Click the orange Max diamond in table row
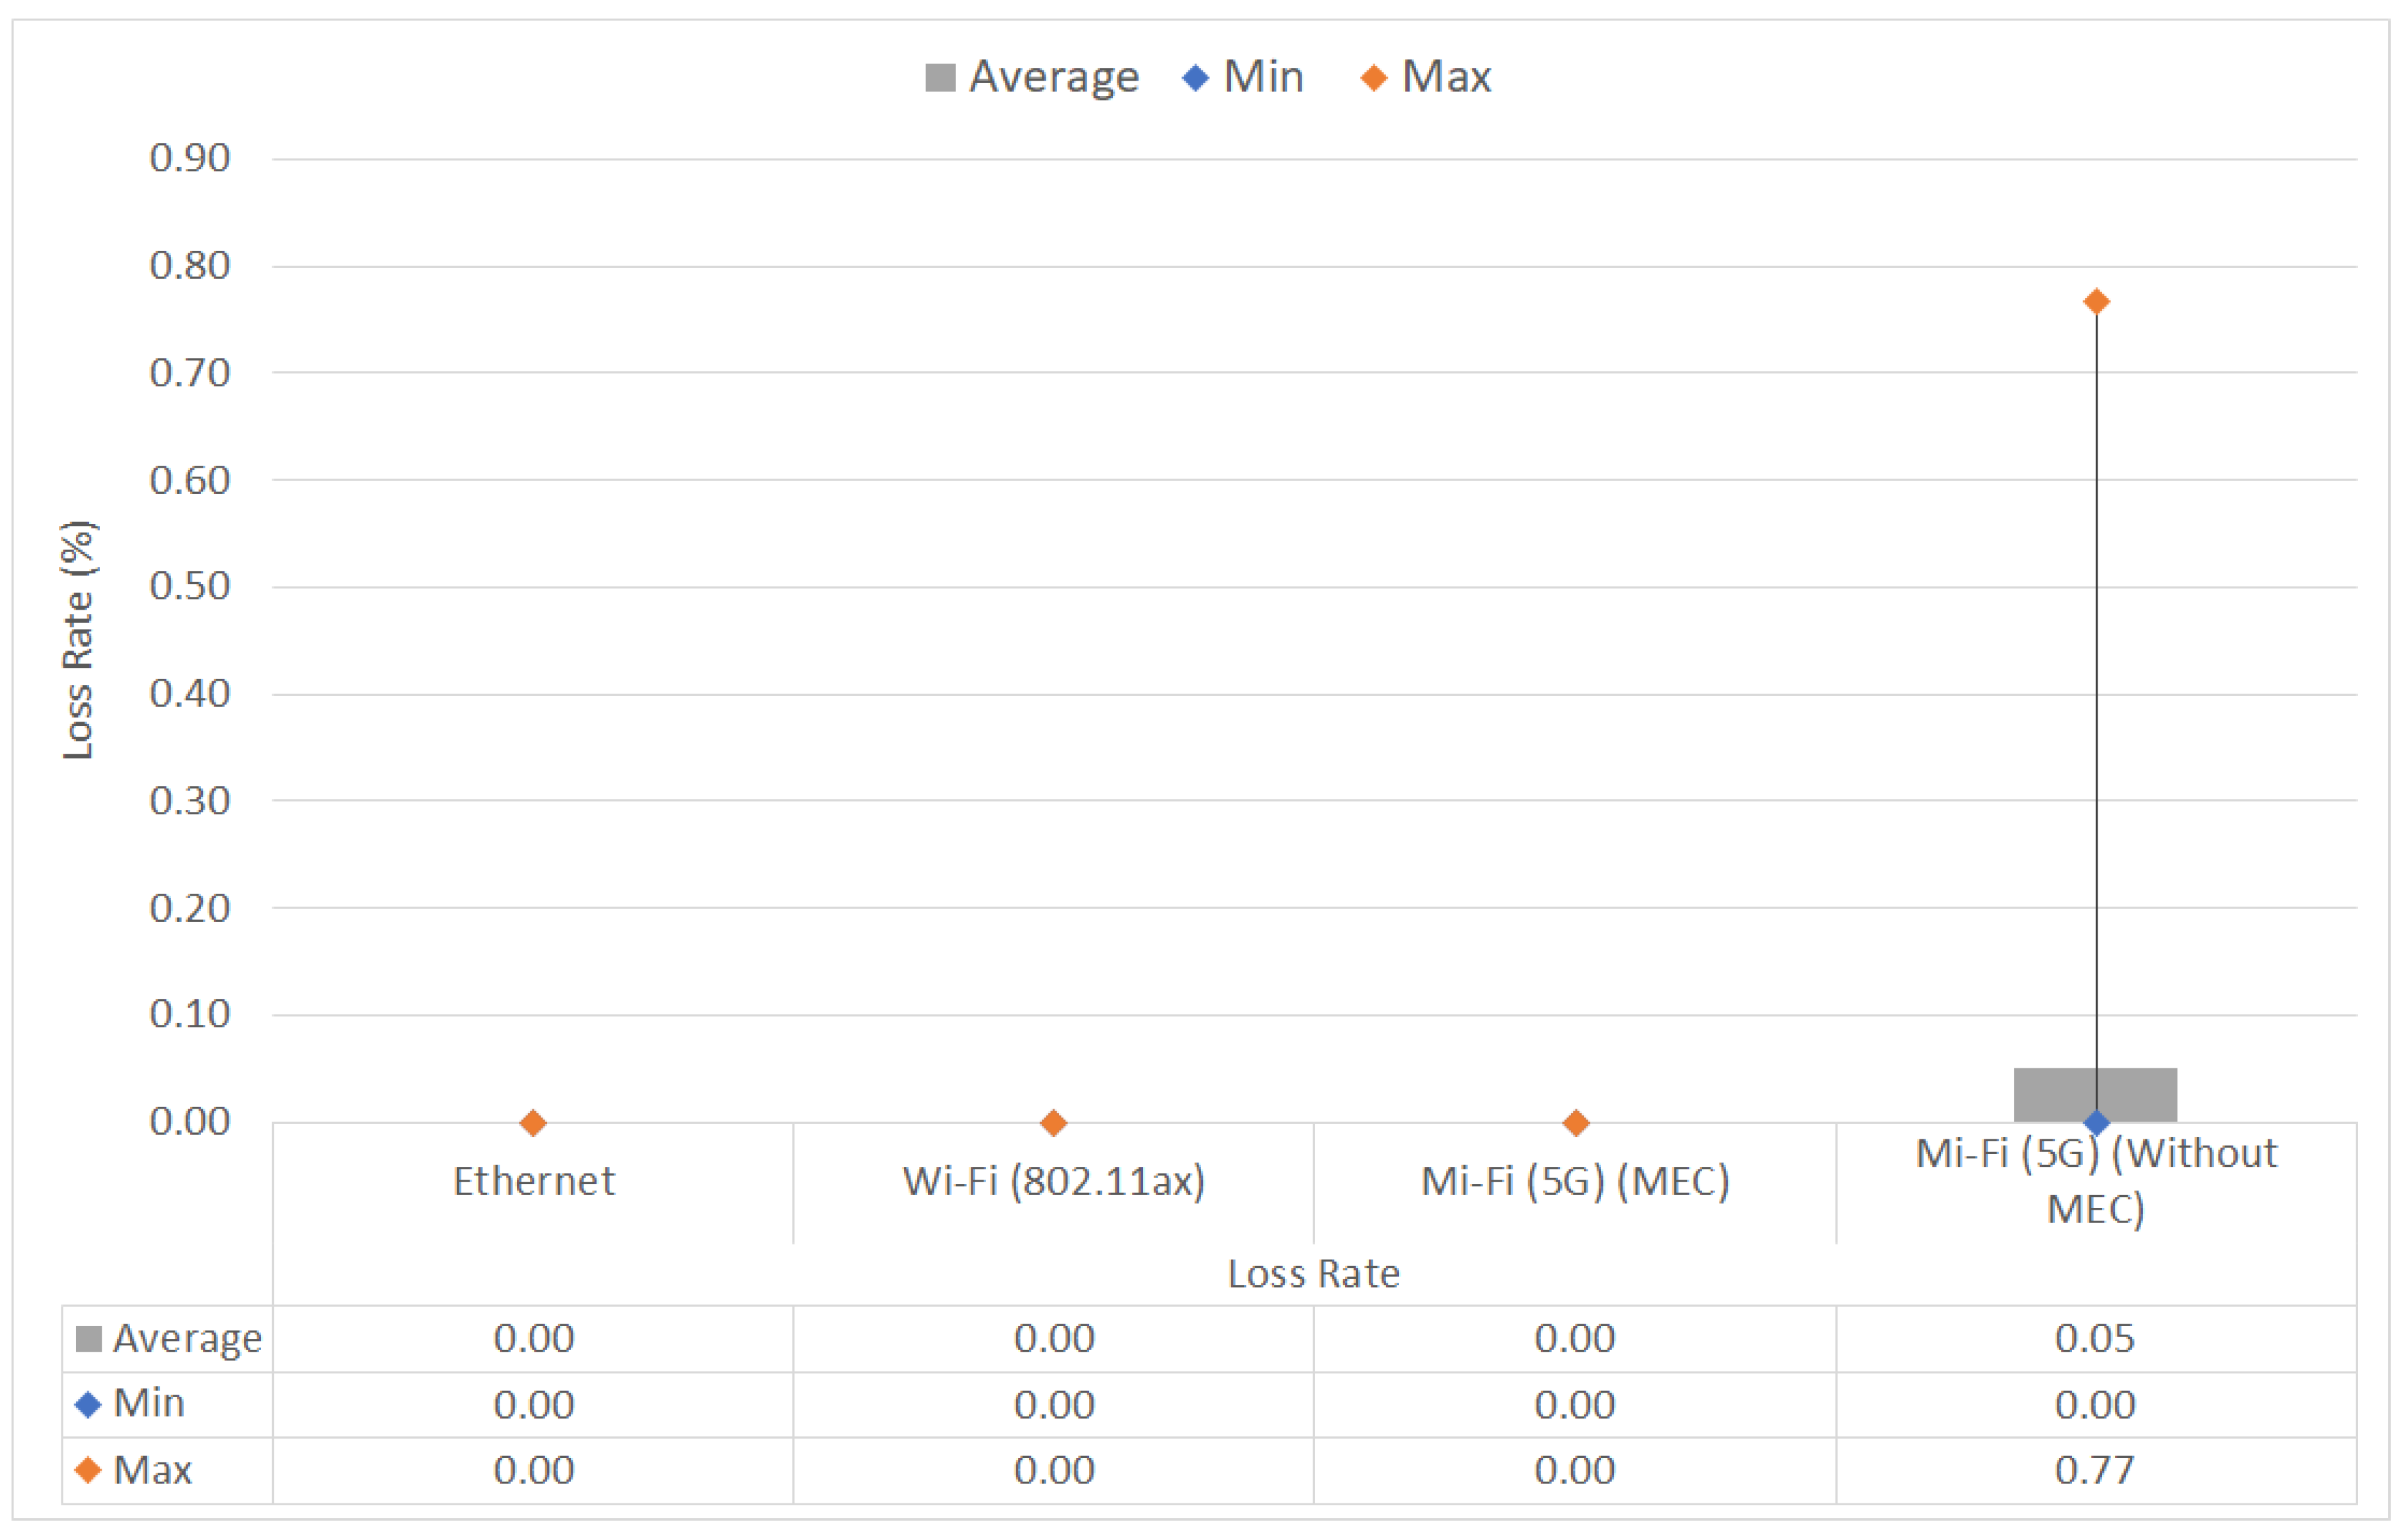Image resolution: width=2408 pixels, height=1536 pixels. [88, 1470]
